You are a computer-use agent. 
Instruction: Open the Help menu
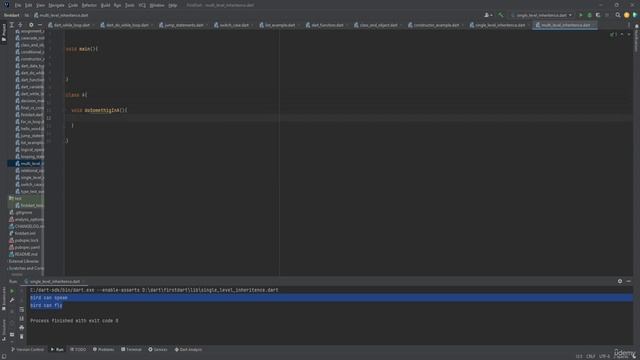[173, 5]
